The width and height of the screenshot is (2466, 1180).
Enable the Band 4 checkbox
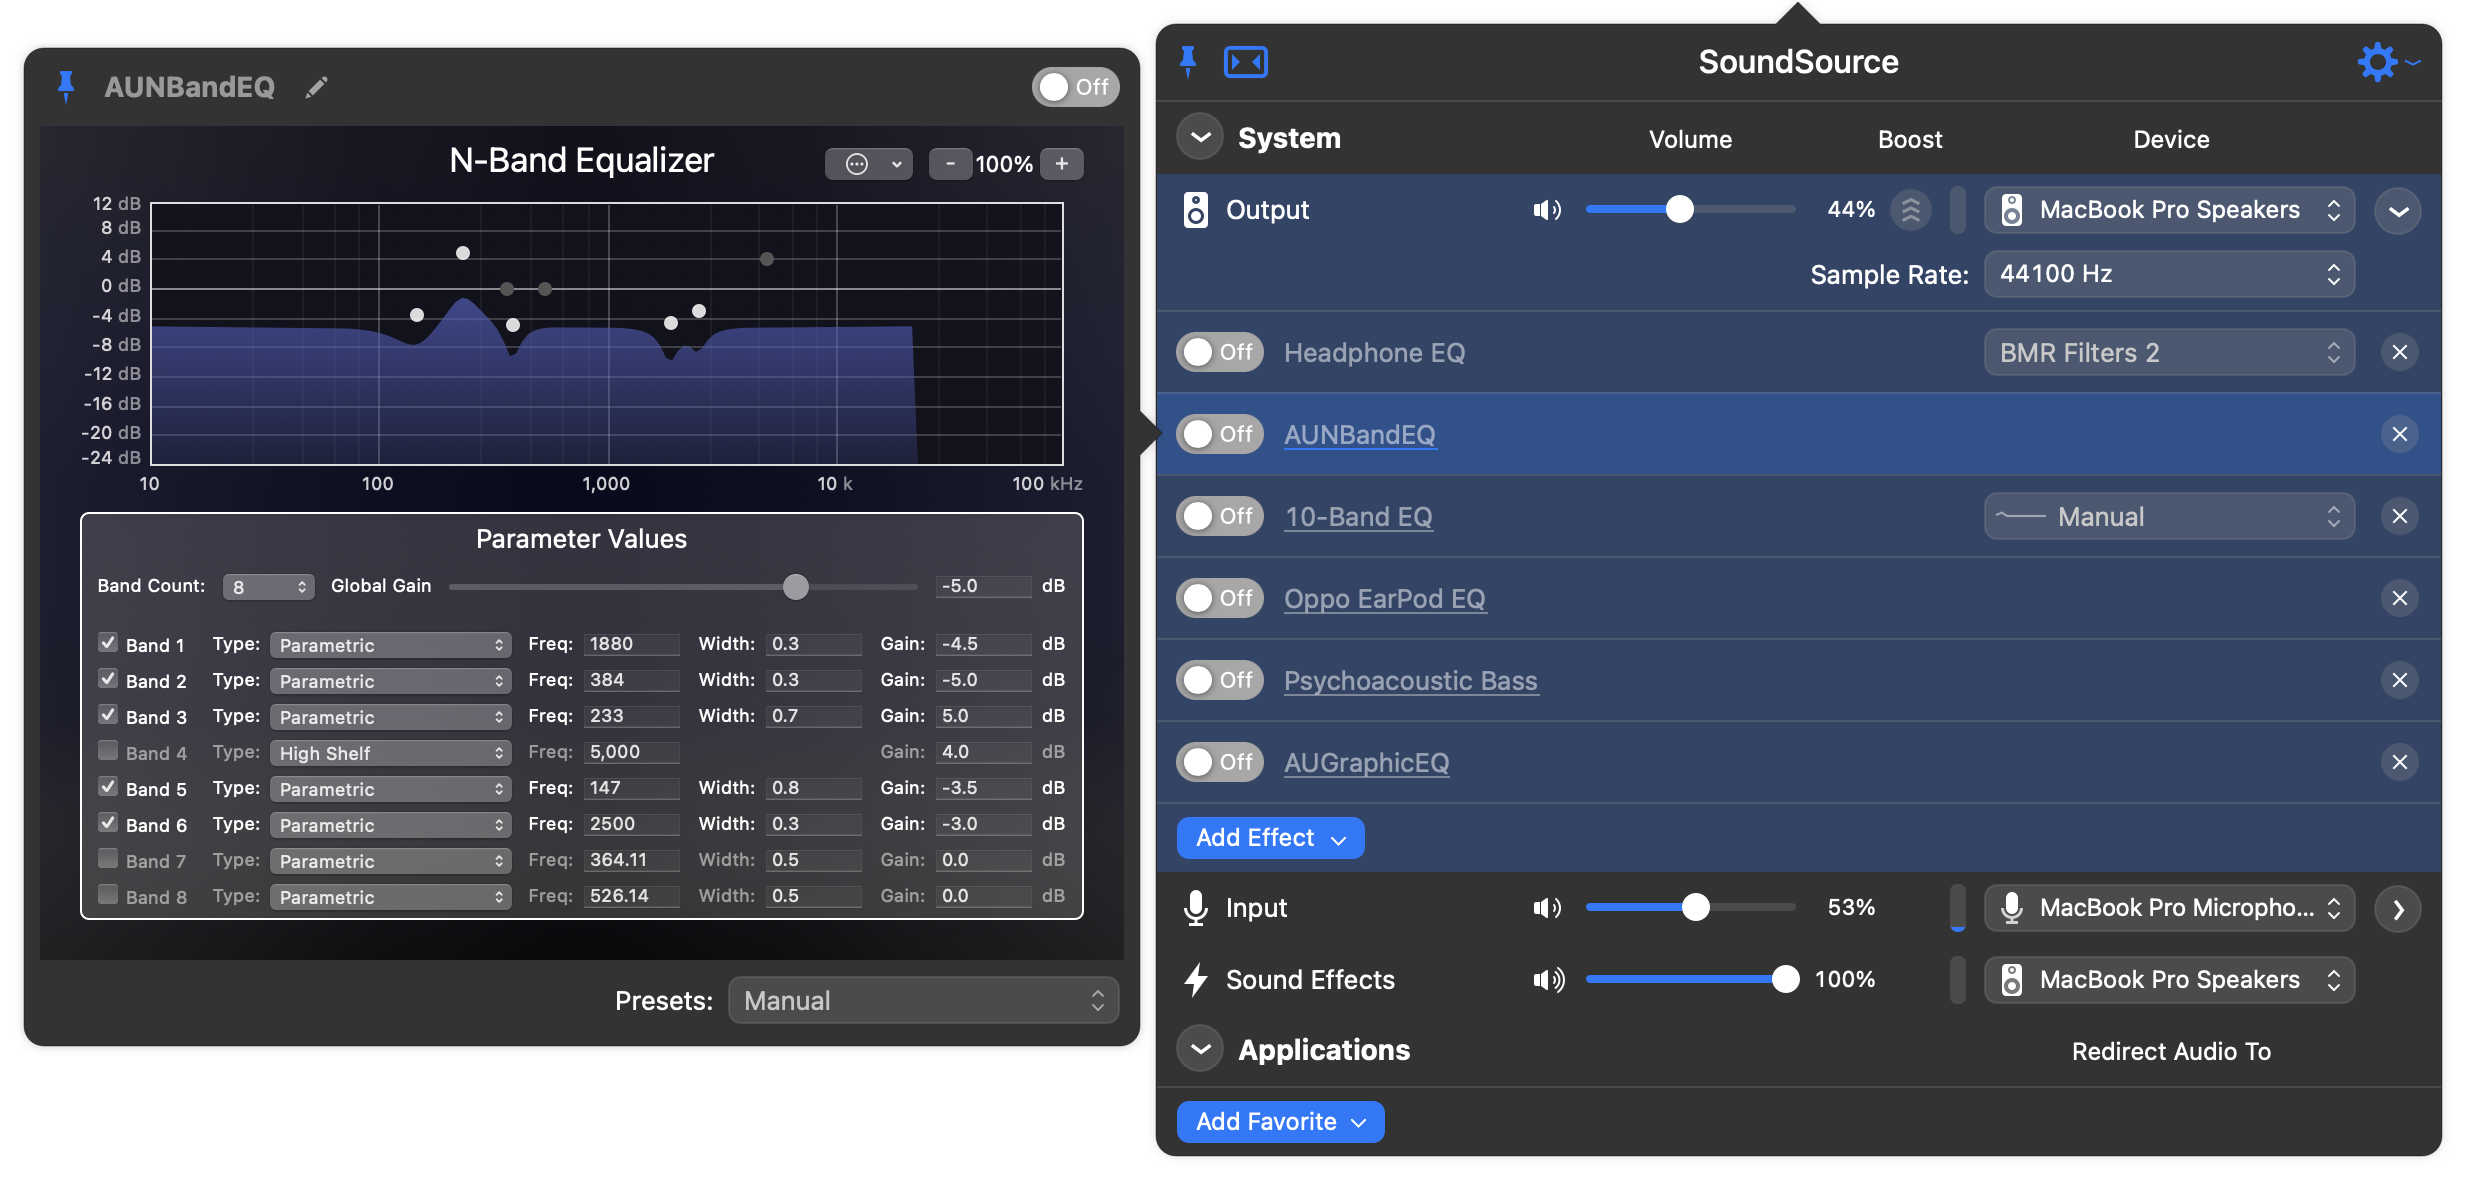coord(108,750)
